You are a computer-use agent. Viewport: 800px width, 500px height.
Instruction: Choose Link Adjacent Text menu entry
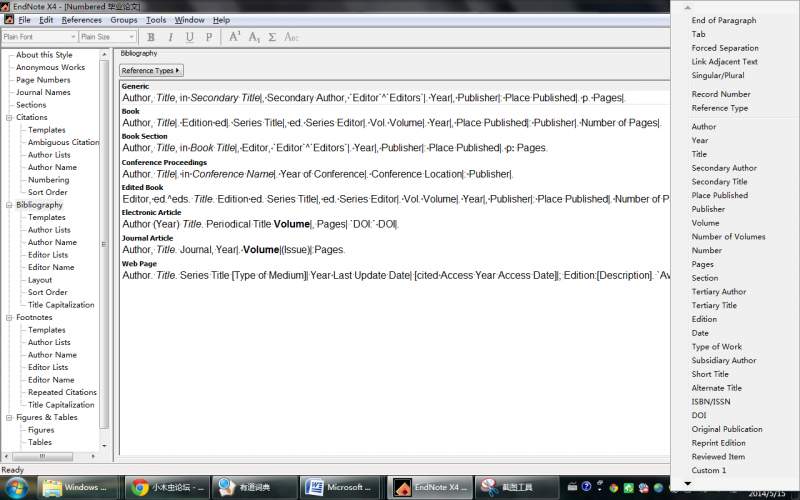(x=724, y=62)
